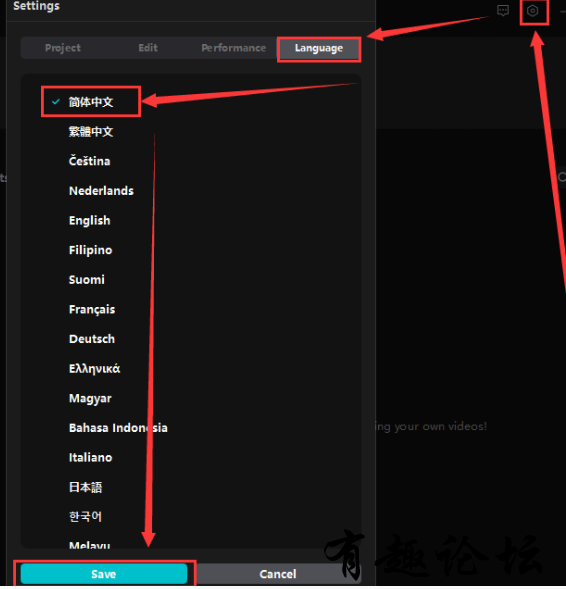
Task: Choose 繁體中文 as the language
Action: [91, 131]
